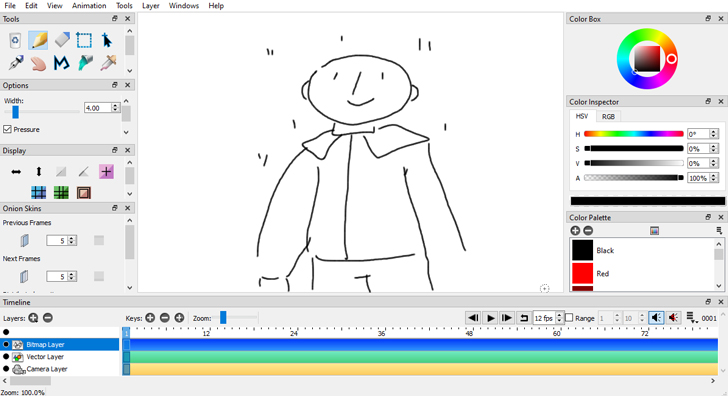This screenshot has height=396, width=728.
Task: Select the Polyline M tool
Action: pyautogui.click(x=61, y=63)
